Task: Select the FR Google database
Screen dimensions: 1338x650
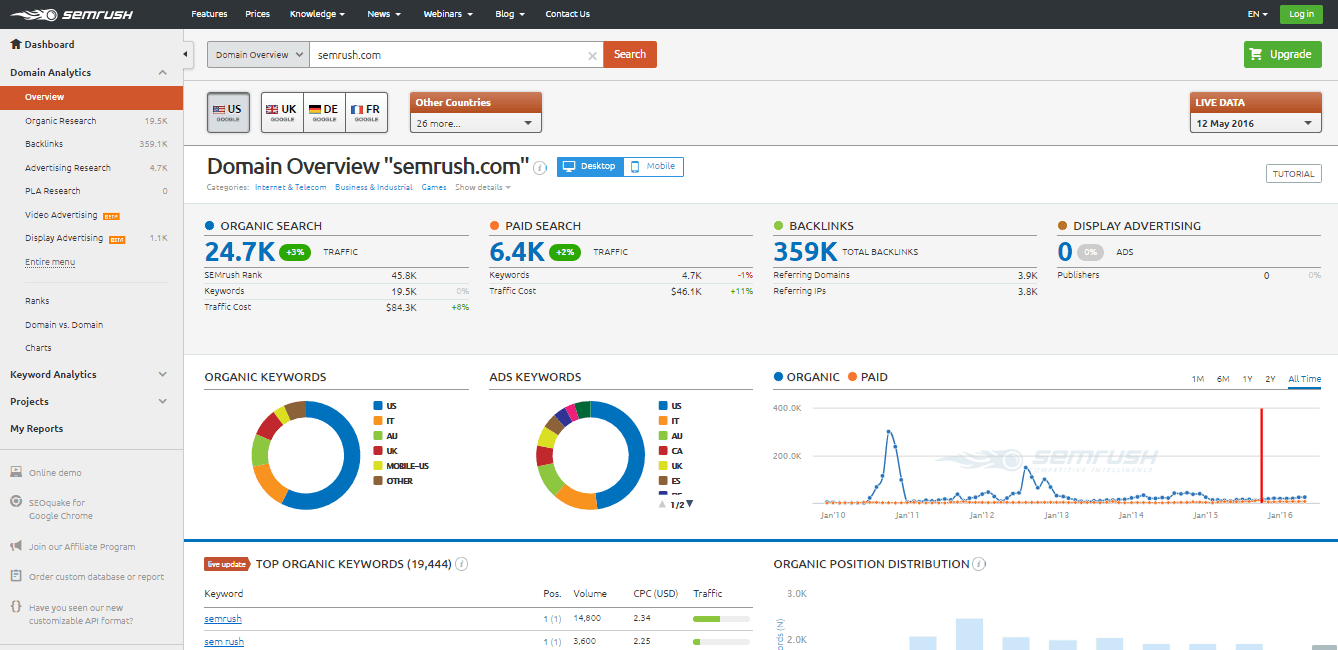Action: pos(366,113)
